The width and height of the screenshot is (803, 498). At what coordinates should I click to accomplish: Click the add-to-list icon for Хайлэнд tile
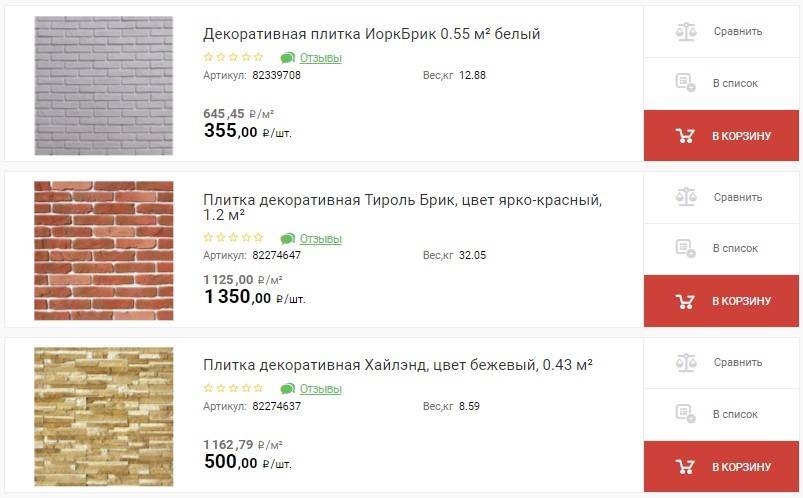(685, 413)
